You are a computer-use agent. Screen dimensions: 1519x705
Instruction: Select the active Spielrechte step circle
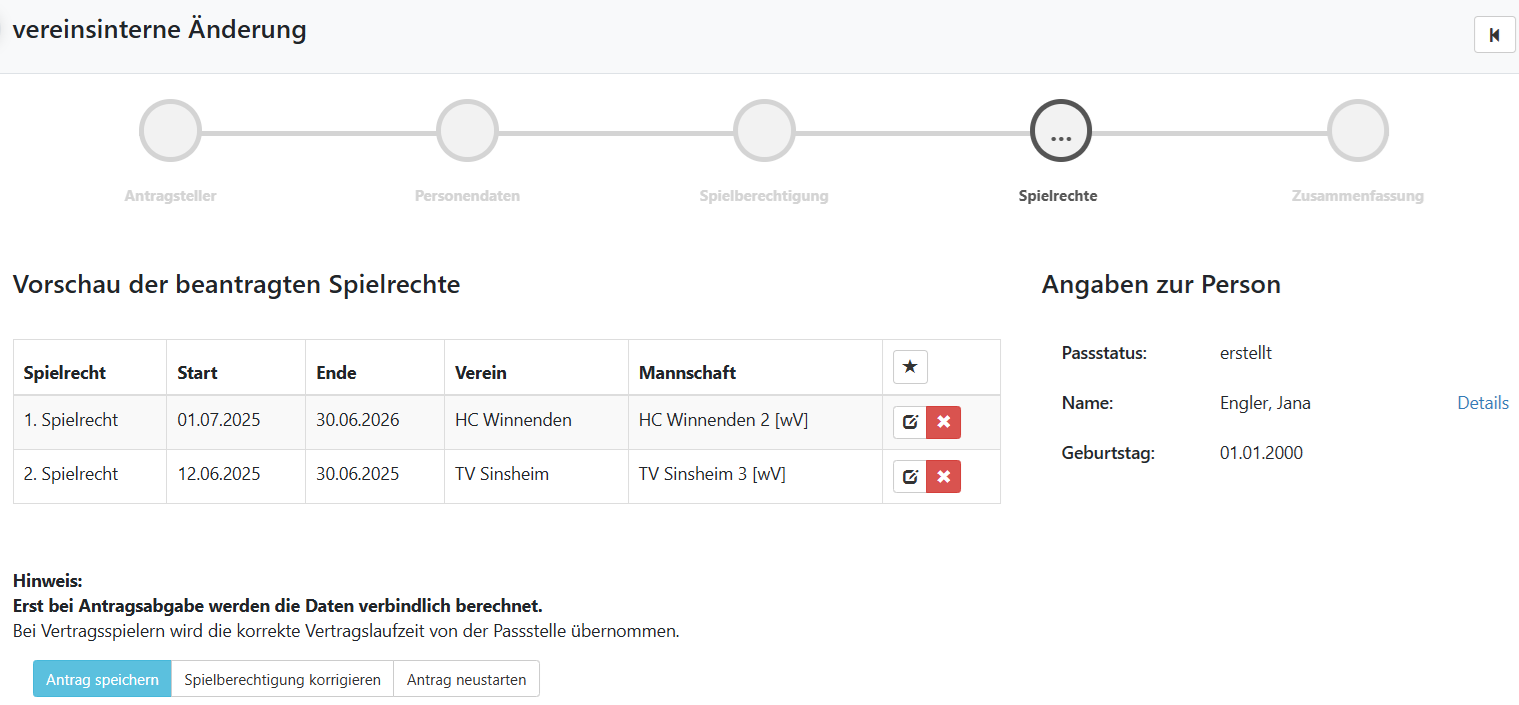pyautogui.click(x=1060, y=131)
